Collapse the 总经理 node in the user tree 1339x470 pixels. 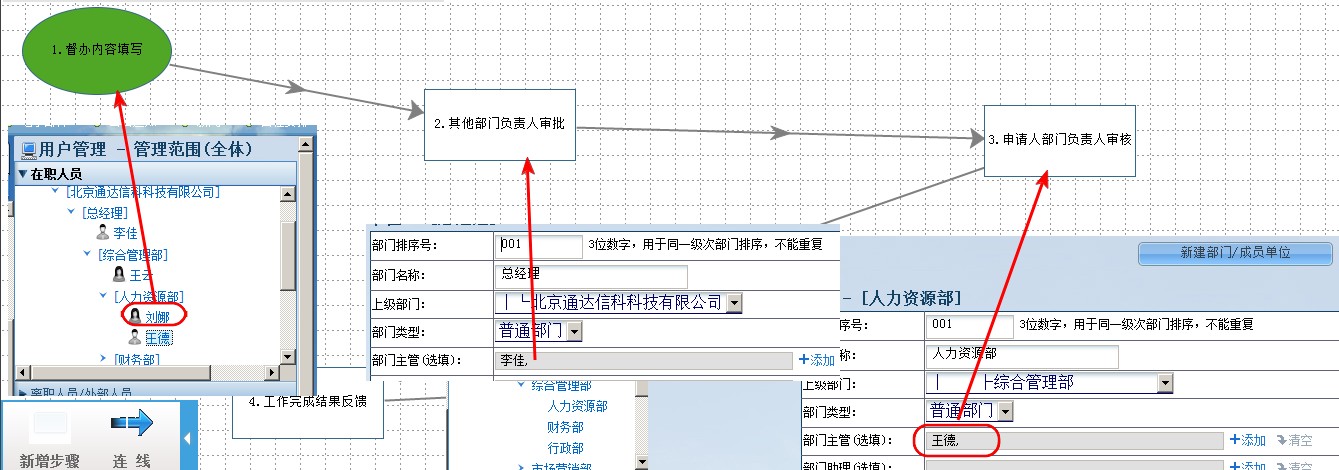70,213
